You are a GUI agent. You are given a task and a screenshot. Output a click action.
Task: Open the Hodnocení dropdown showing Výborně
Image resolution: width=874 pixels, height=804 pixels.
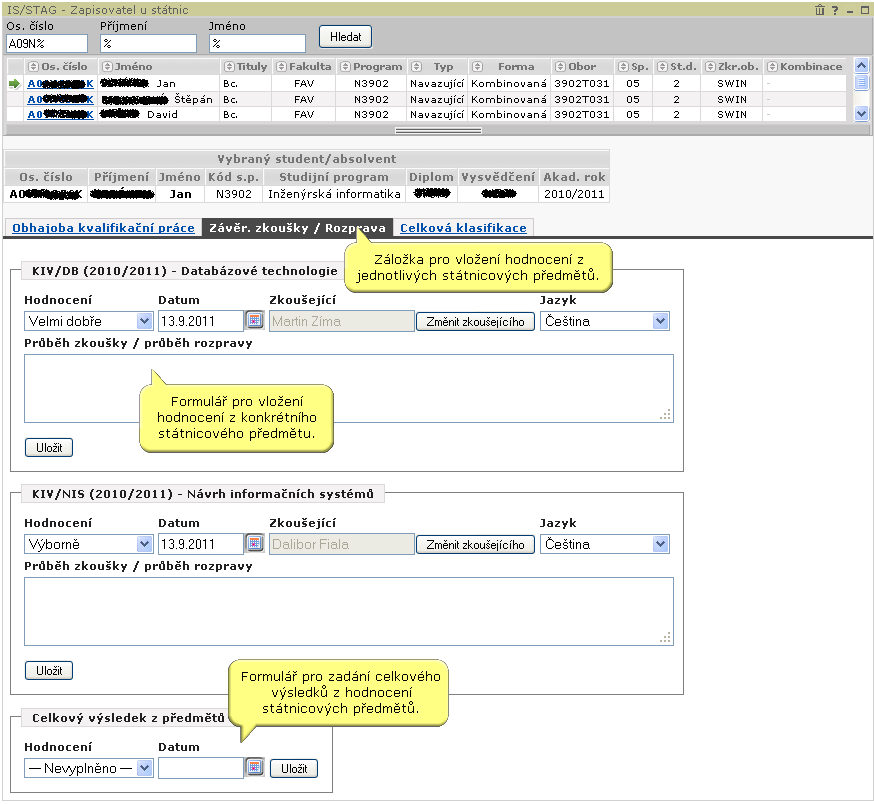tap(89, 544)
